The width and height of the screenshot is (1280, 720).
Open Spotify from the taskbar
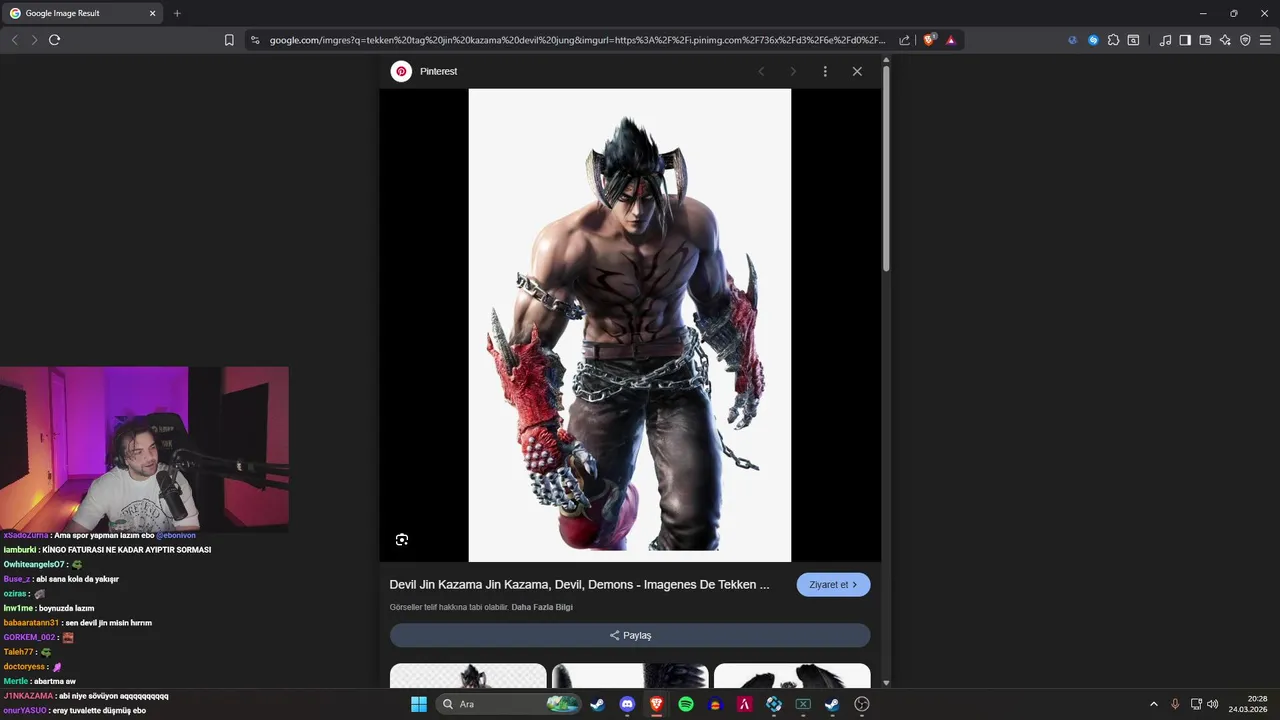[686, 704]
